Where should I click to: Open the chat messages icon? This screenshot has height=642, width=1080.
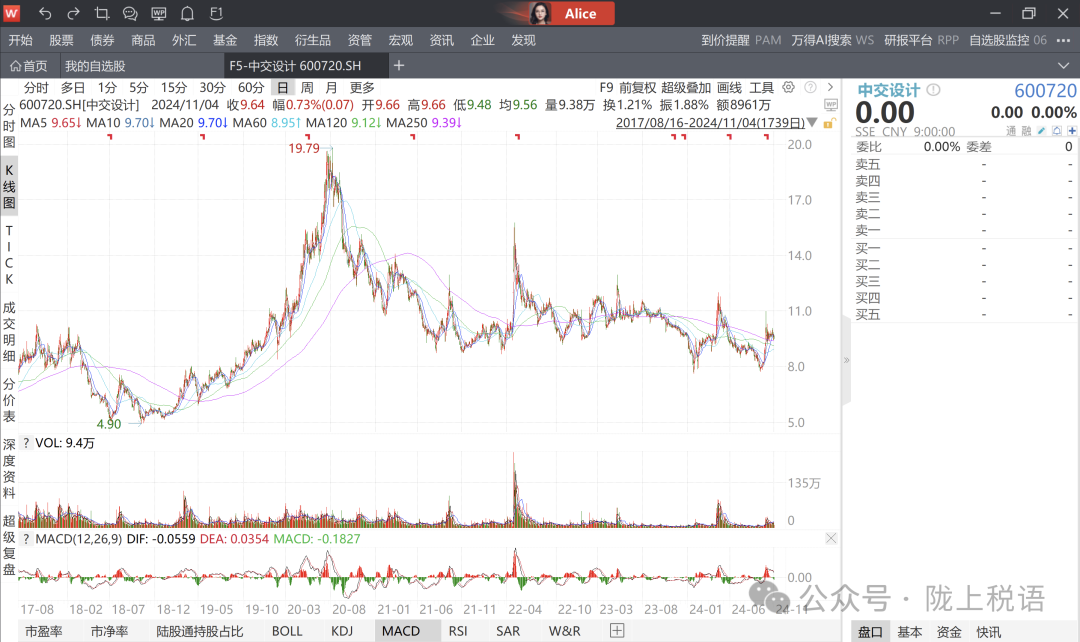click(x=129, y=13)
